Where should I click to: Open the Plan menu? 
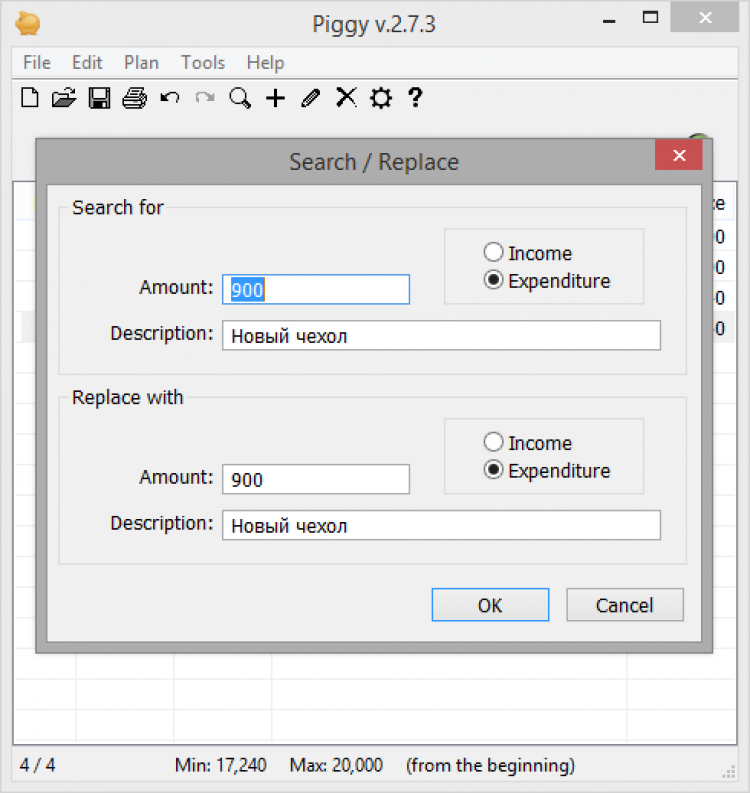tap(141, 63)
